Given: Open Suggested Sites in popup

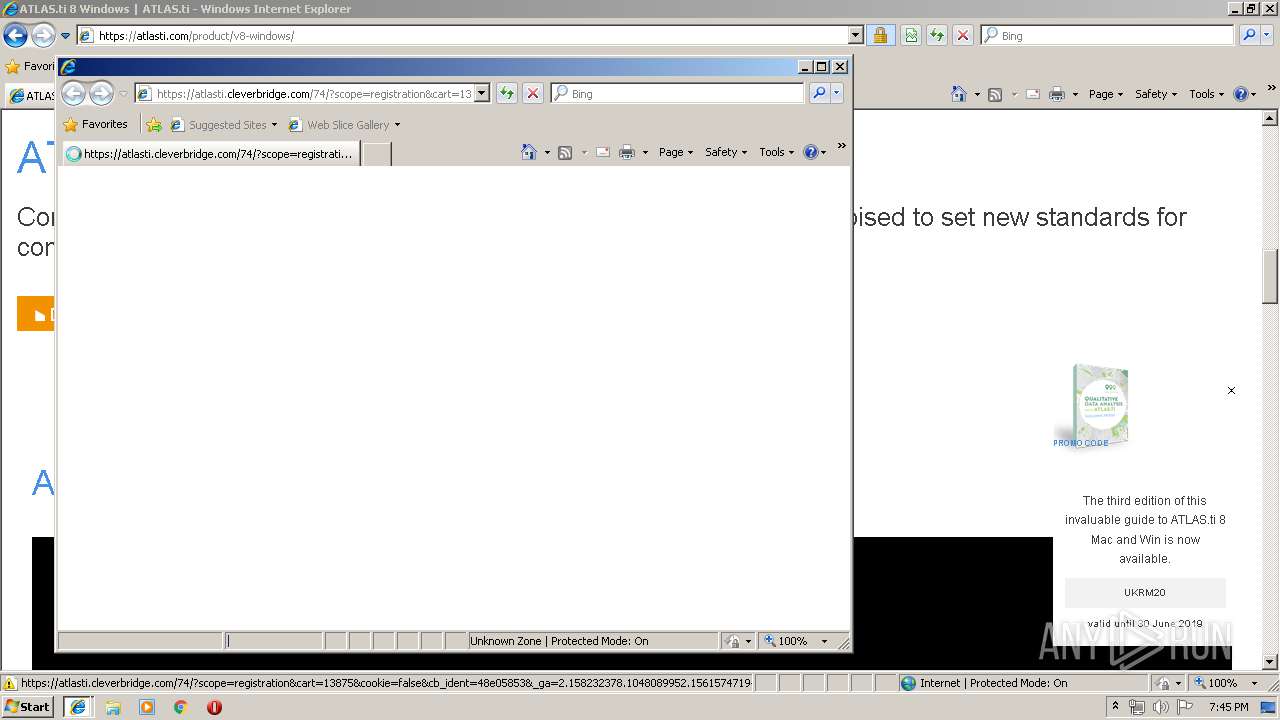Looking at the screenshot, I should tap(223, 125).
